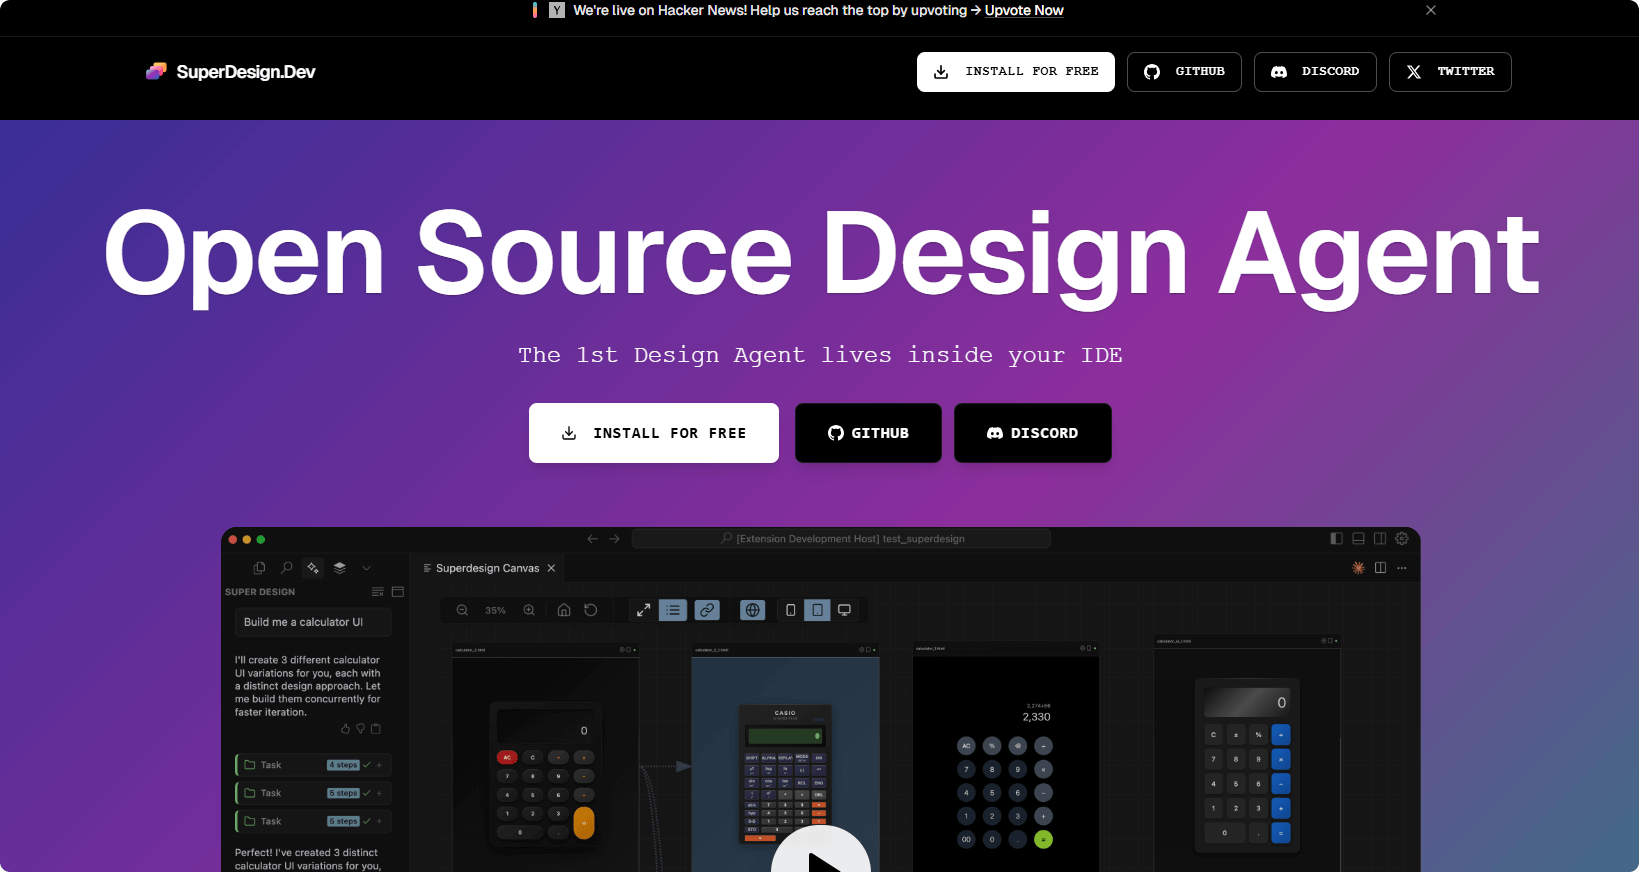Click the red AC key on the first calculator
1639x872 pixels.
(507, 757)
